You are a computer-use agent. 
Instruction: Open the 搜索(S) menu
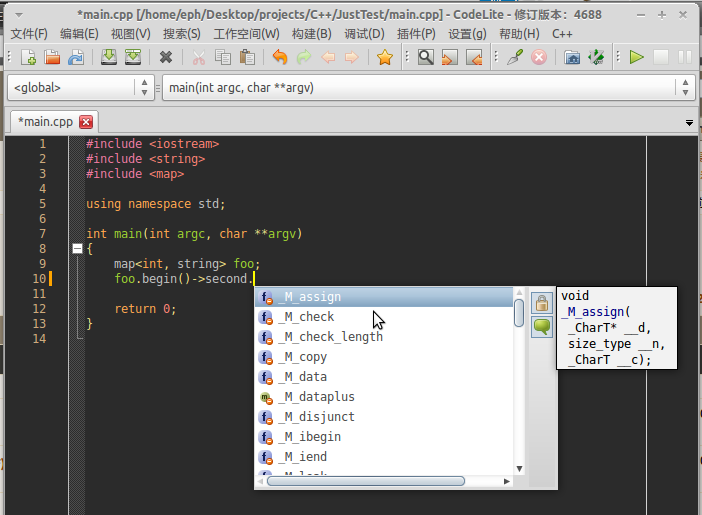(x=182, y=34)
